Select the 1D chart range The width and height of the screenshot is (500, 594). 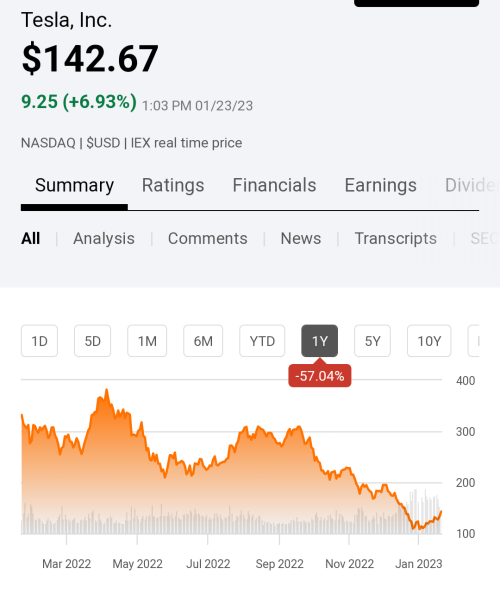(x=39, y=341)
